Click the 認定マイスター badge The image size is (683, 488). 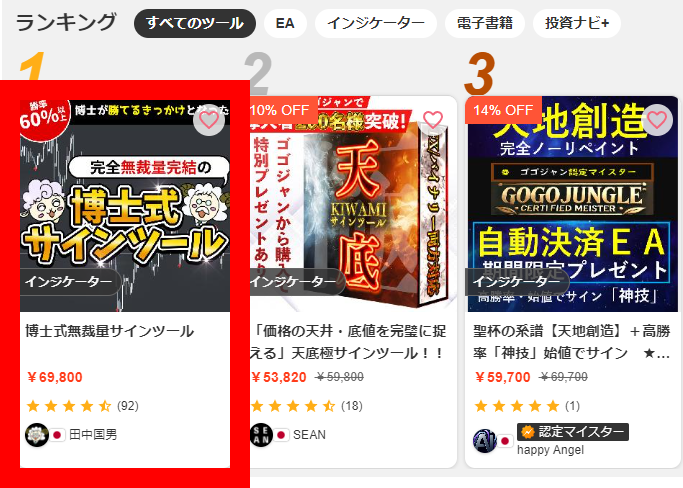573,432
